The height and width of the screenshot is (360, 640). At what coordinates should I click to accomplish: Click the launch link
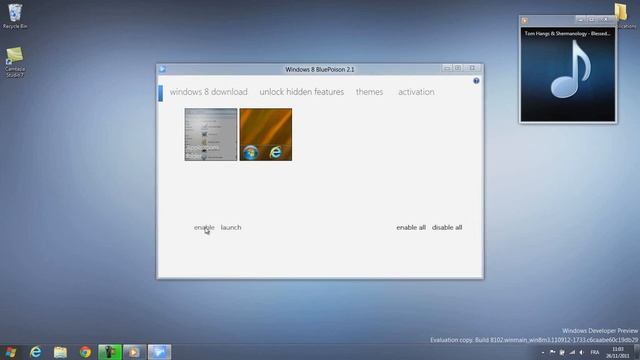(x=231, y=227)
